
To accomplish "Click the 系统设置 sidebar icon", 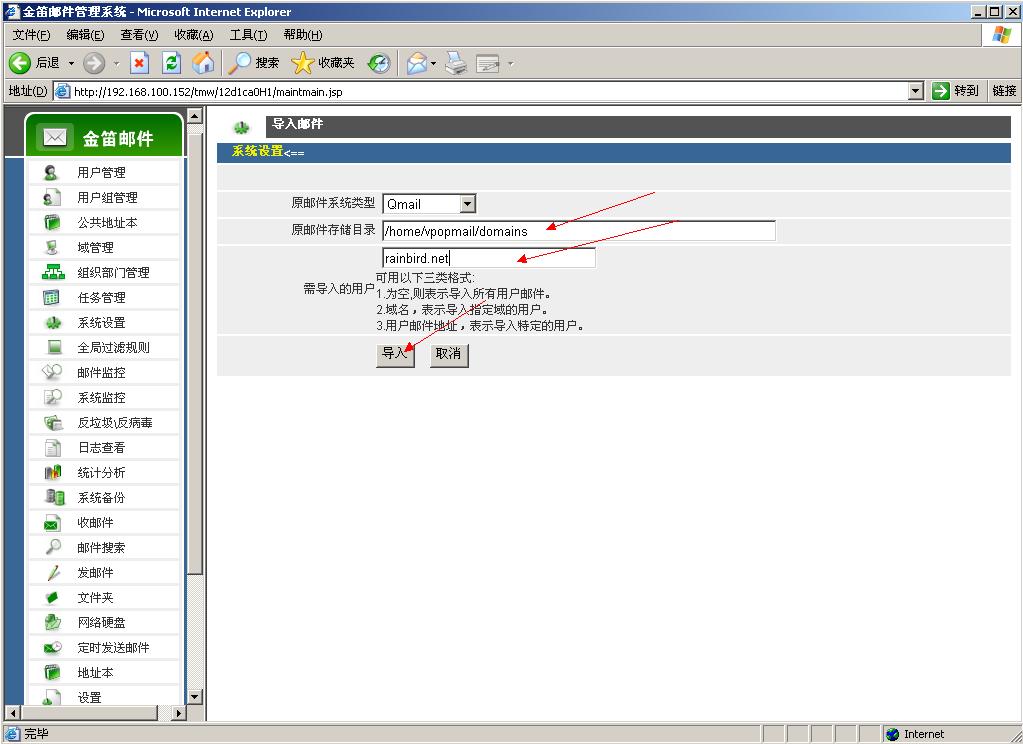I will 53,322.
